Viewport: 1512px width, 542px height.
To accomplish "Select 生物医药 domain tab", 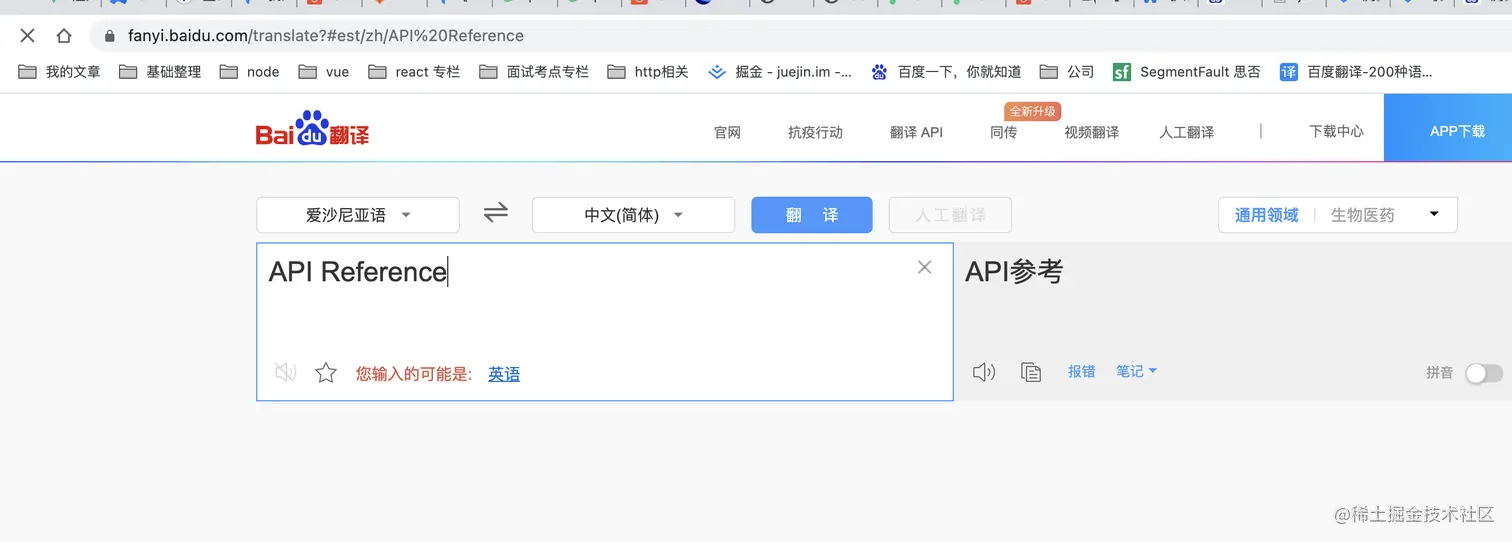I will tap(1362, 215).
